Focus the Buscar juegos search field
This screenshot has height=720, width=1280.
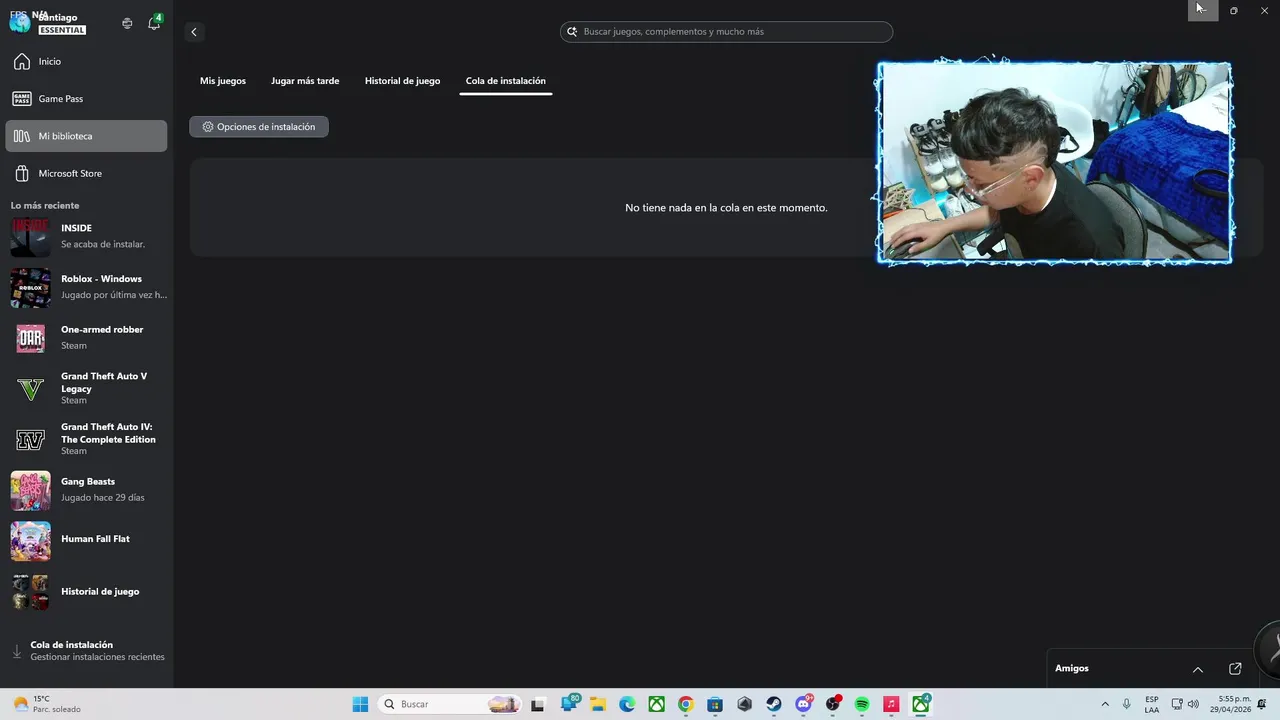pos(726,32)
